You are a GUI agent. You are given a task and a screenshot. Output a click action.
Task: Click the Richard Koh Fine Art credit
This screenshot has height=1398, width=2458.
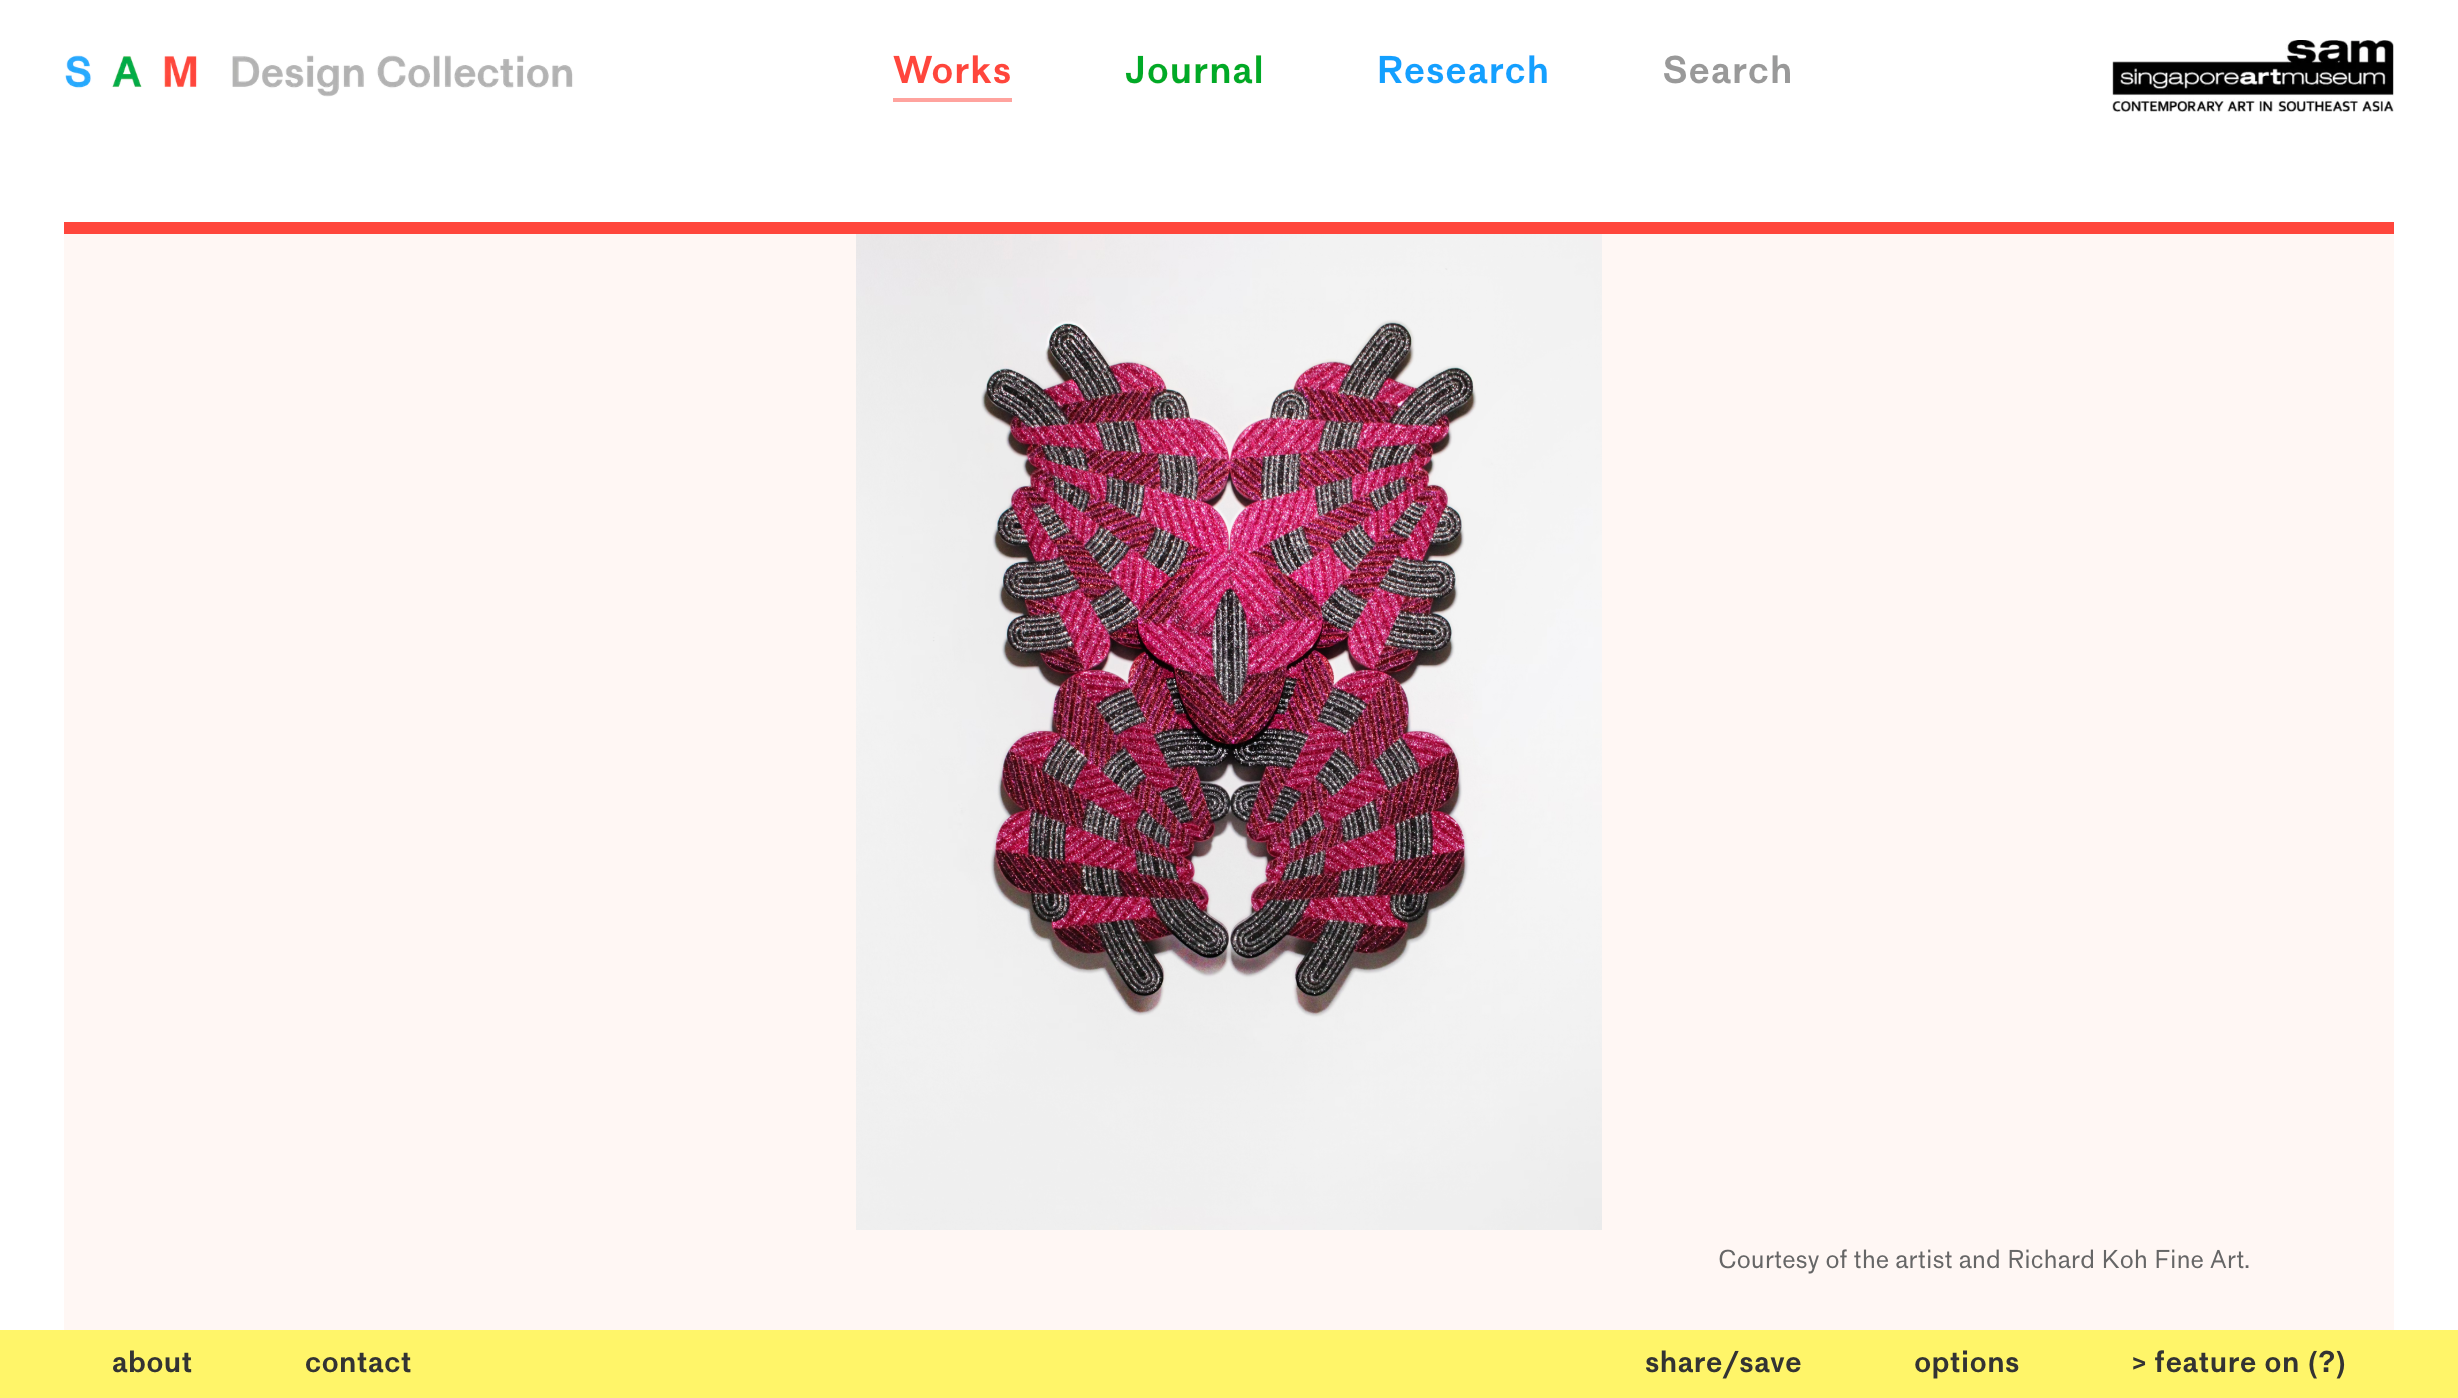pos(2127,1260)
